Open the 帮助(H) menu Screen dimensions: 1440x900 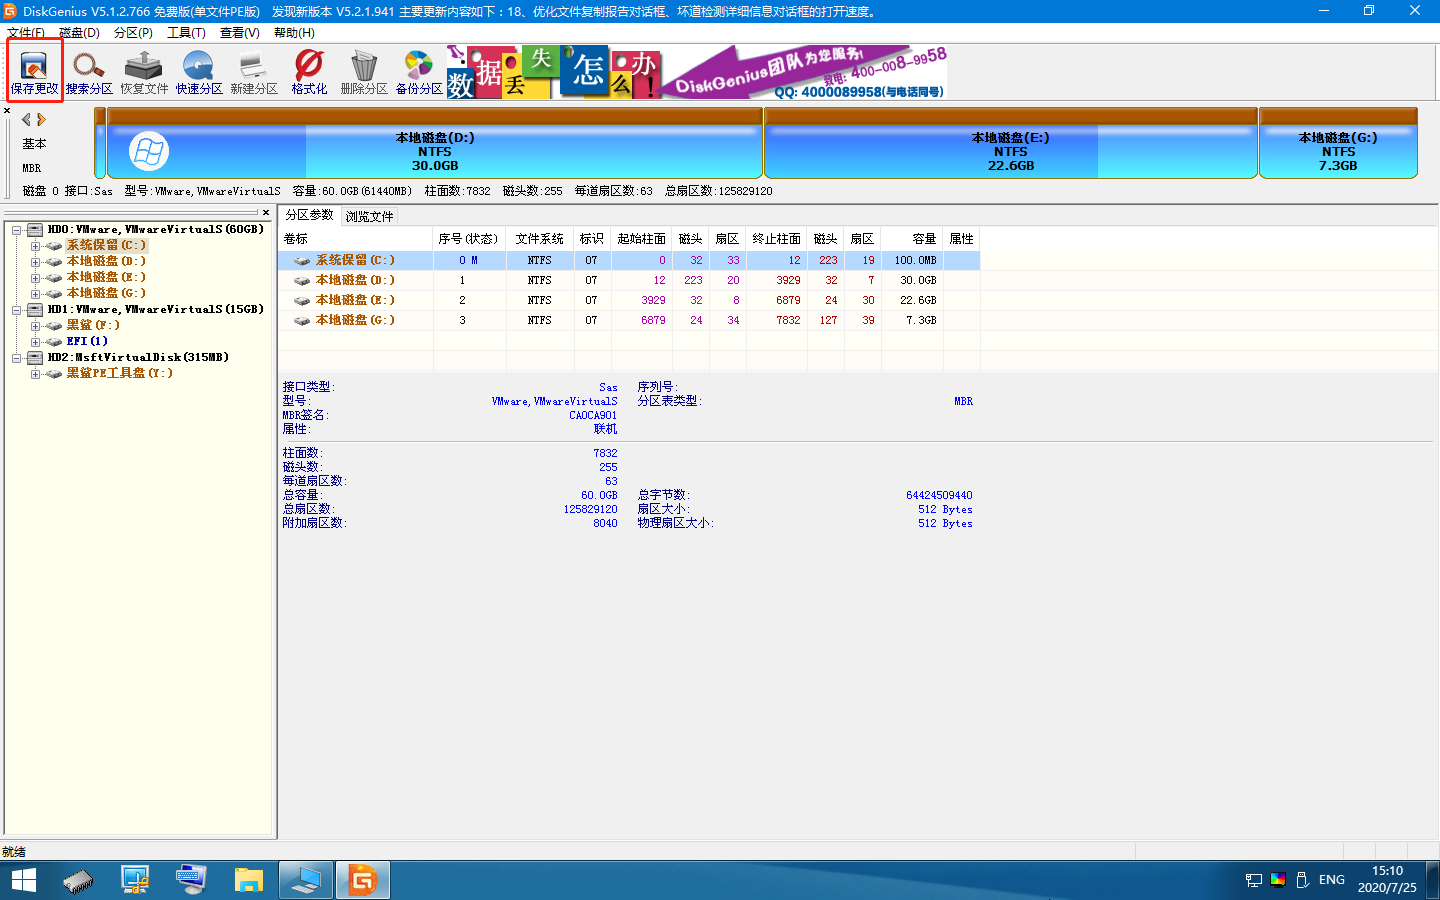[294, 32]
